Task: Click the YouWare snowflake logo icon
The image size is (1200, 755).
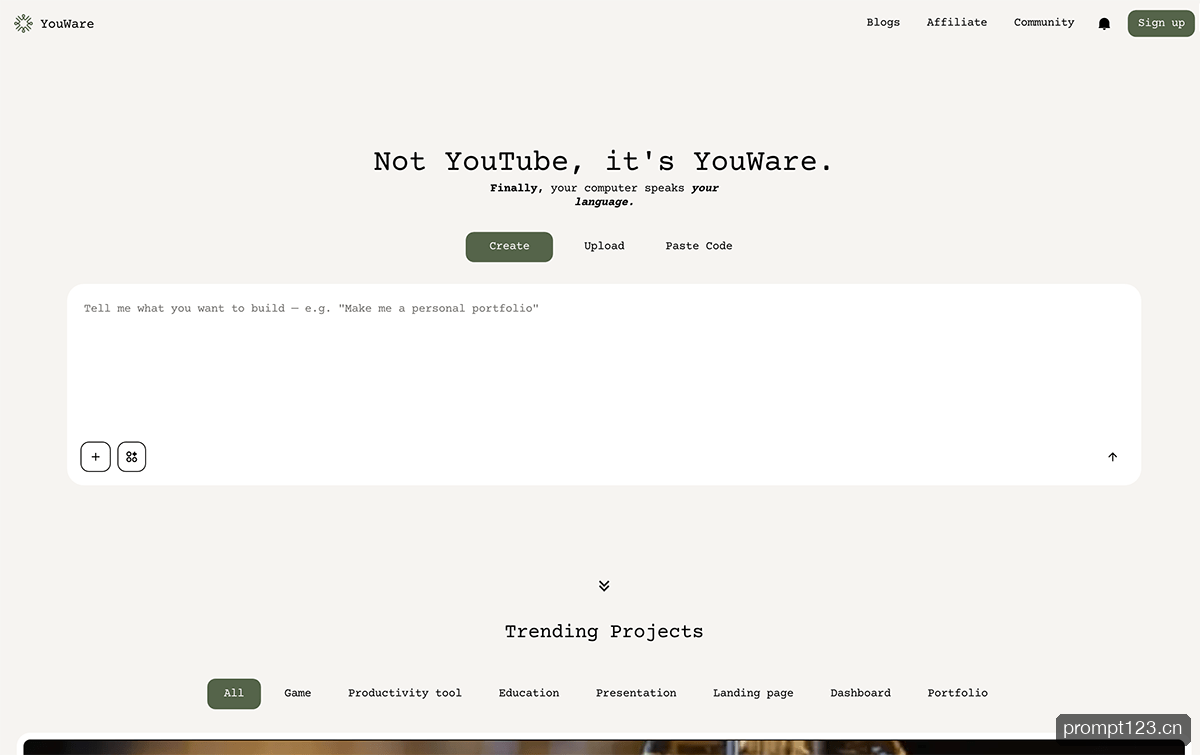Action: (23, 23)
